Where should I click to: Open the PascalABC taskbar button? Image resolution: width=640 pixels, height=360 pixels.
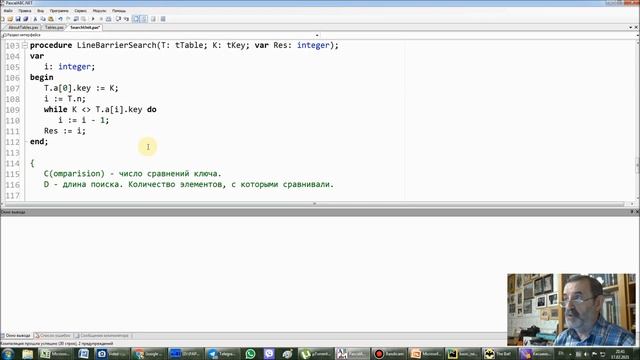coord(353,353)
